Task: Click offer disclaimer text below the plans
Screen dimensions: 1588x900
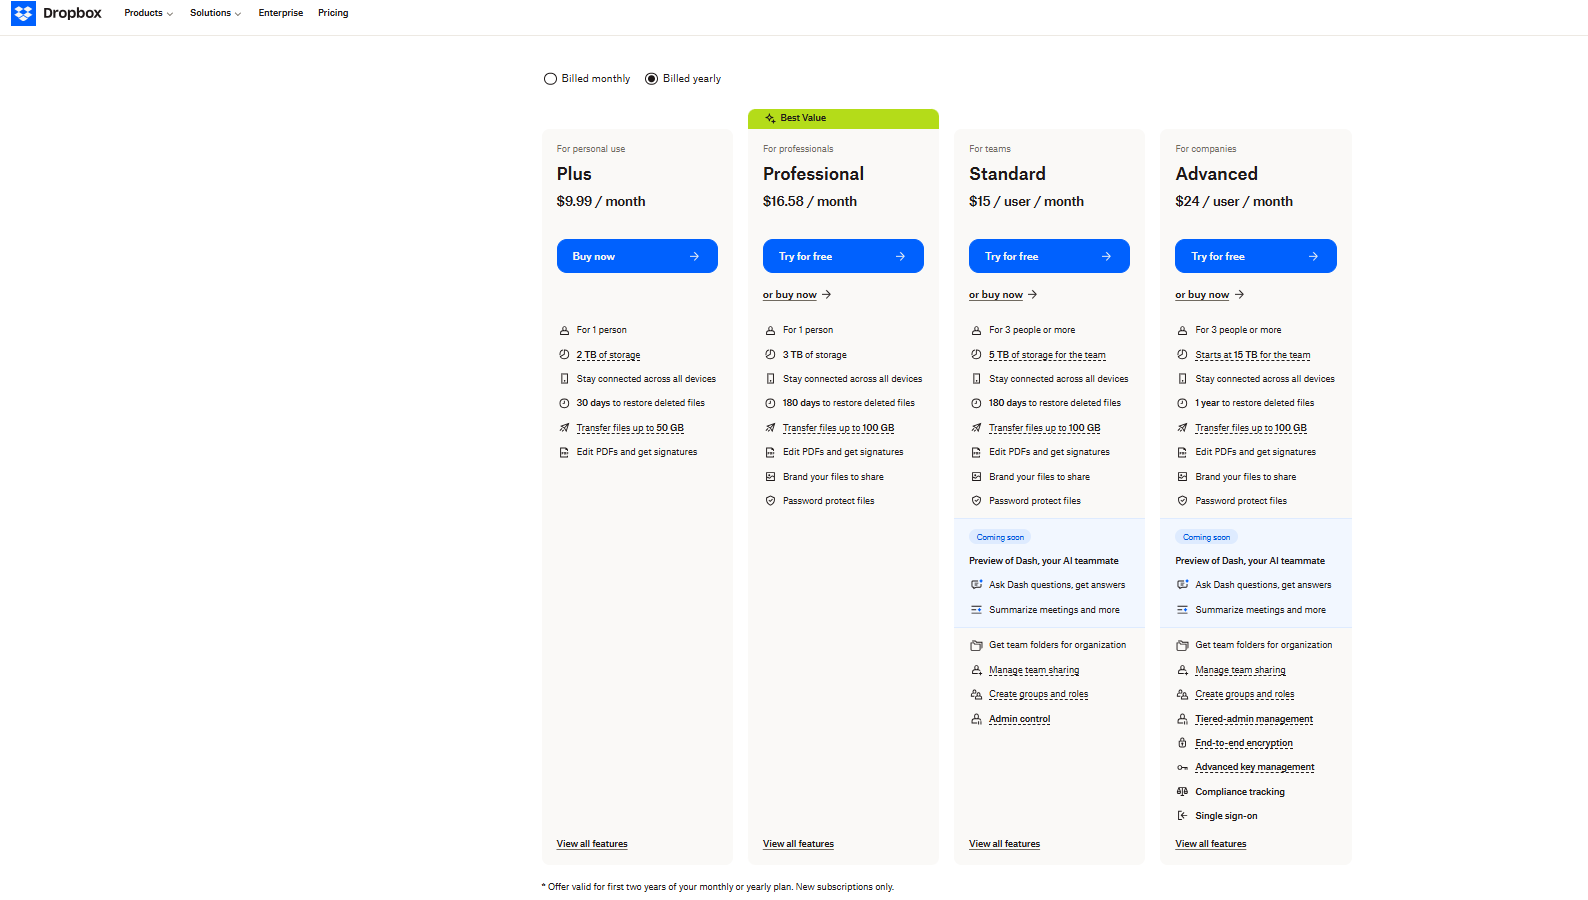Action: (718, 887)
